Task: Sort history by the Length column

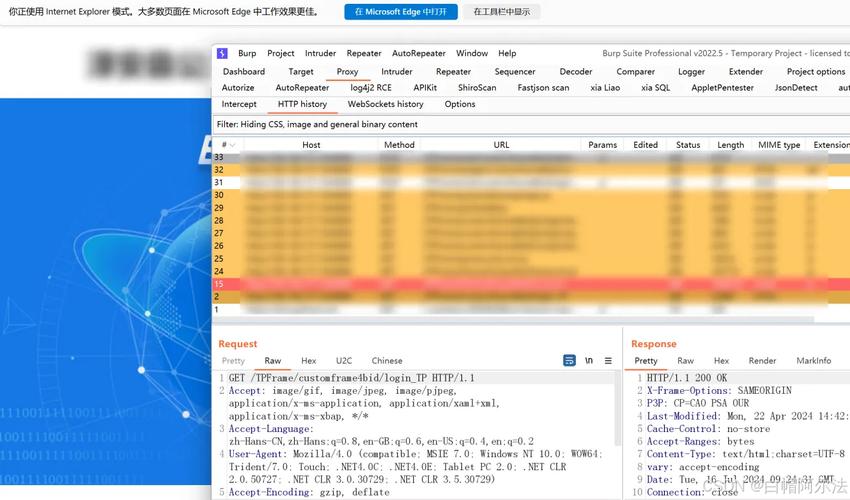Action: (x=730, y=145)
